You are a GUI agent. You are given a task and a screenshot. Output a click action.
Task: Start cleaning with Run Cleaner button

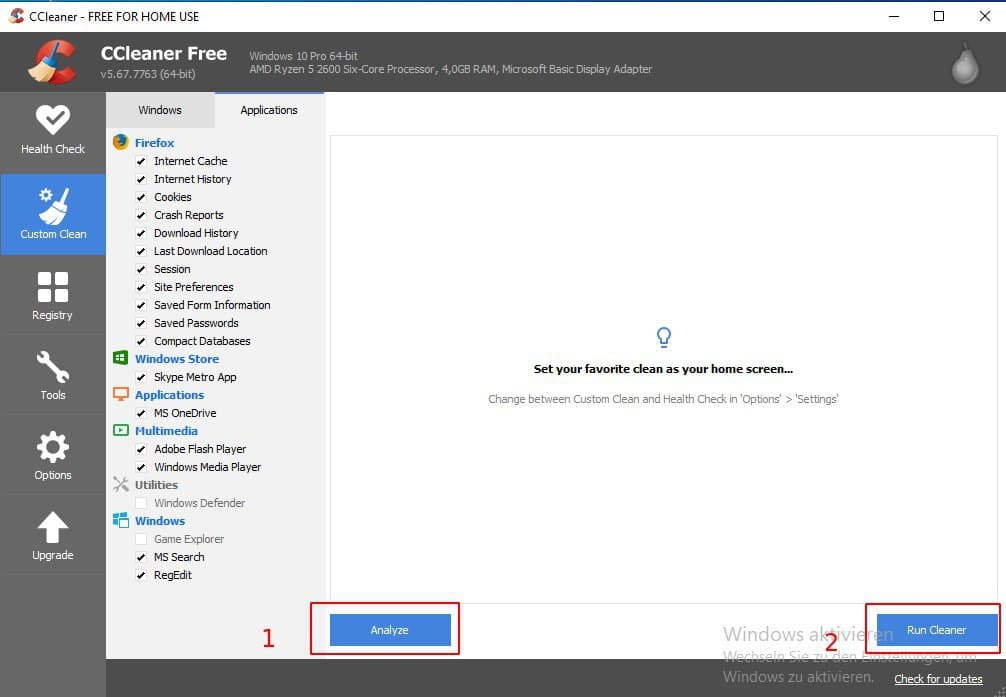click(x=936, y=630)
